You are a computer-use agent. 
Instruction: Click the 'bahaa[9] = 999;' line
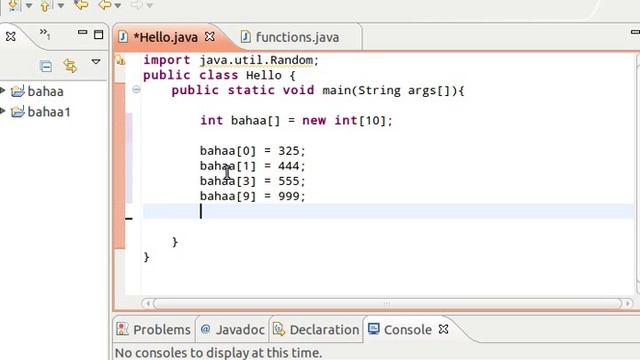click(x=252, y=196)
